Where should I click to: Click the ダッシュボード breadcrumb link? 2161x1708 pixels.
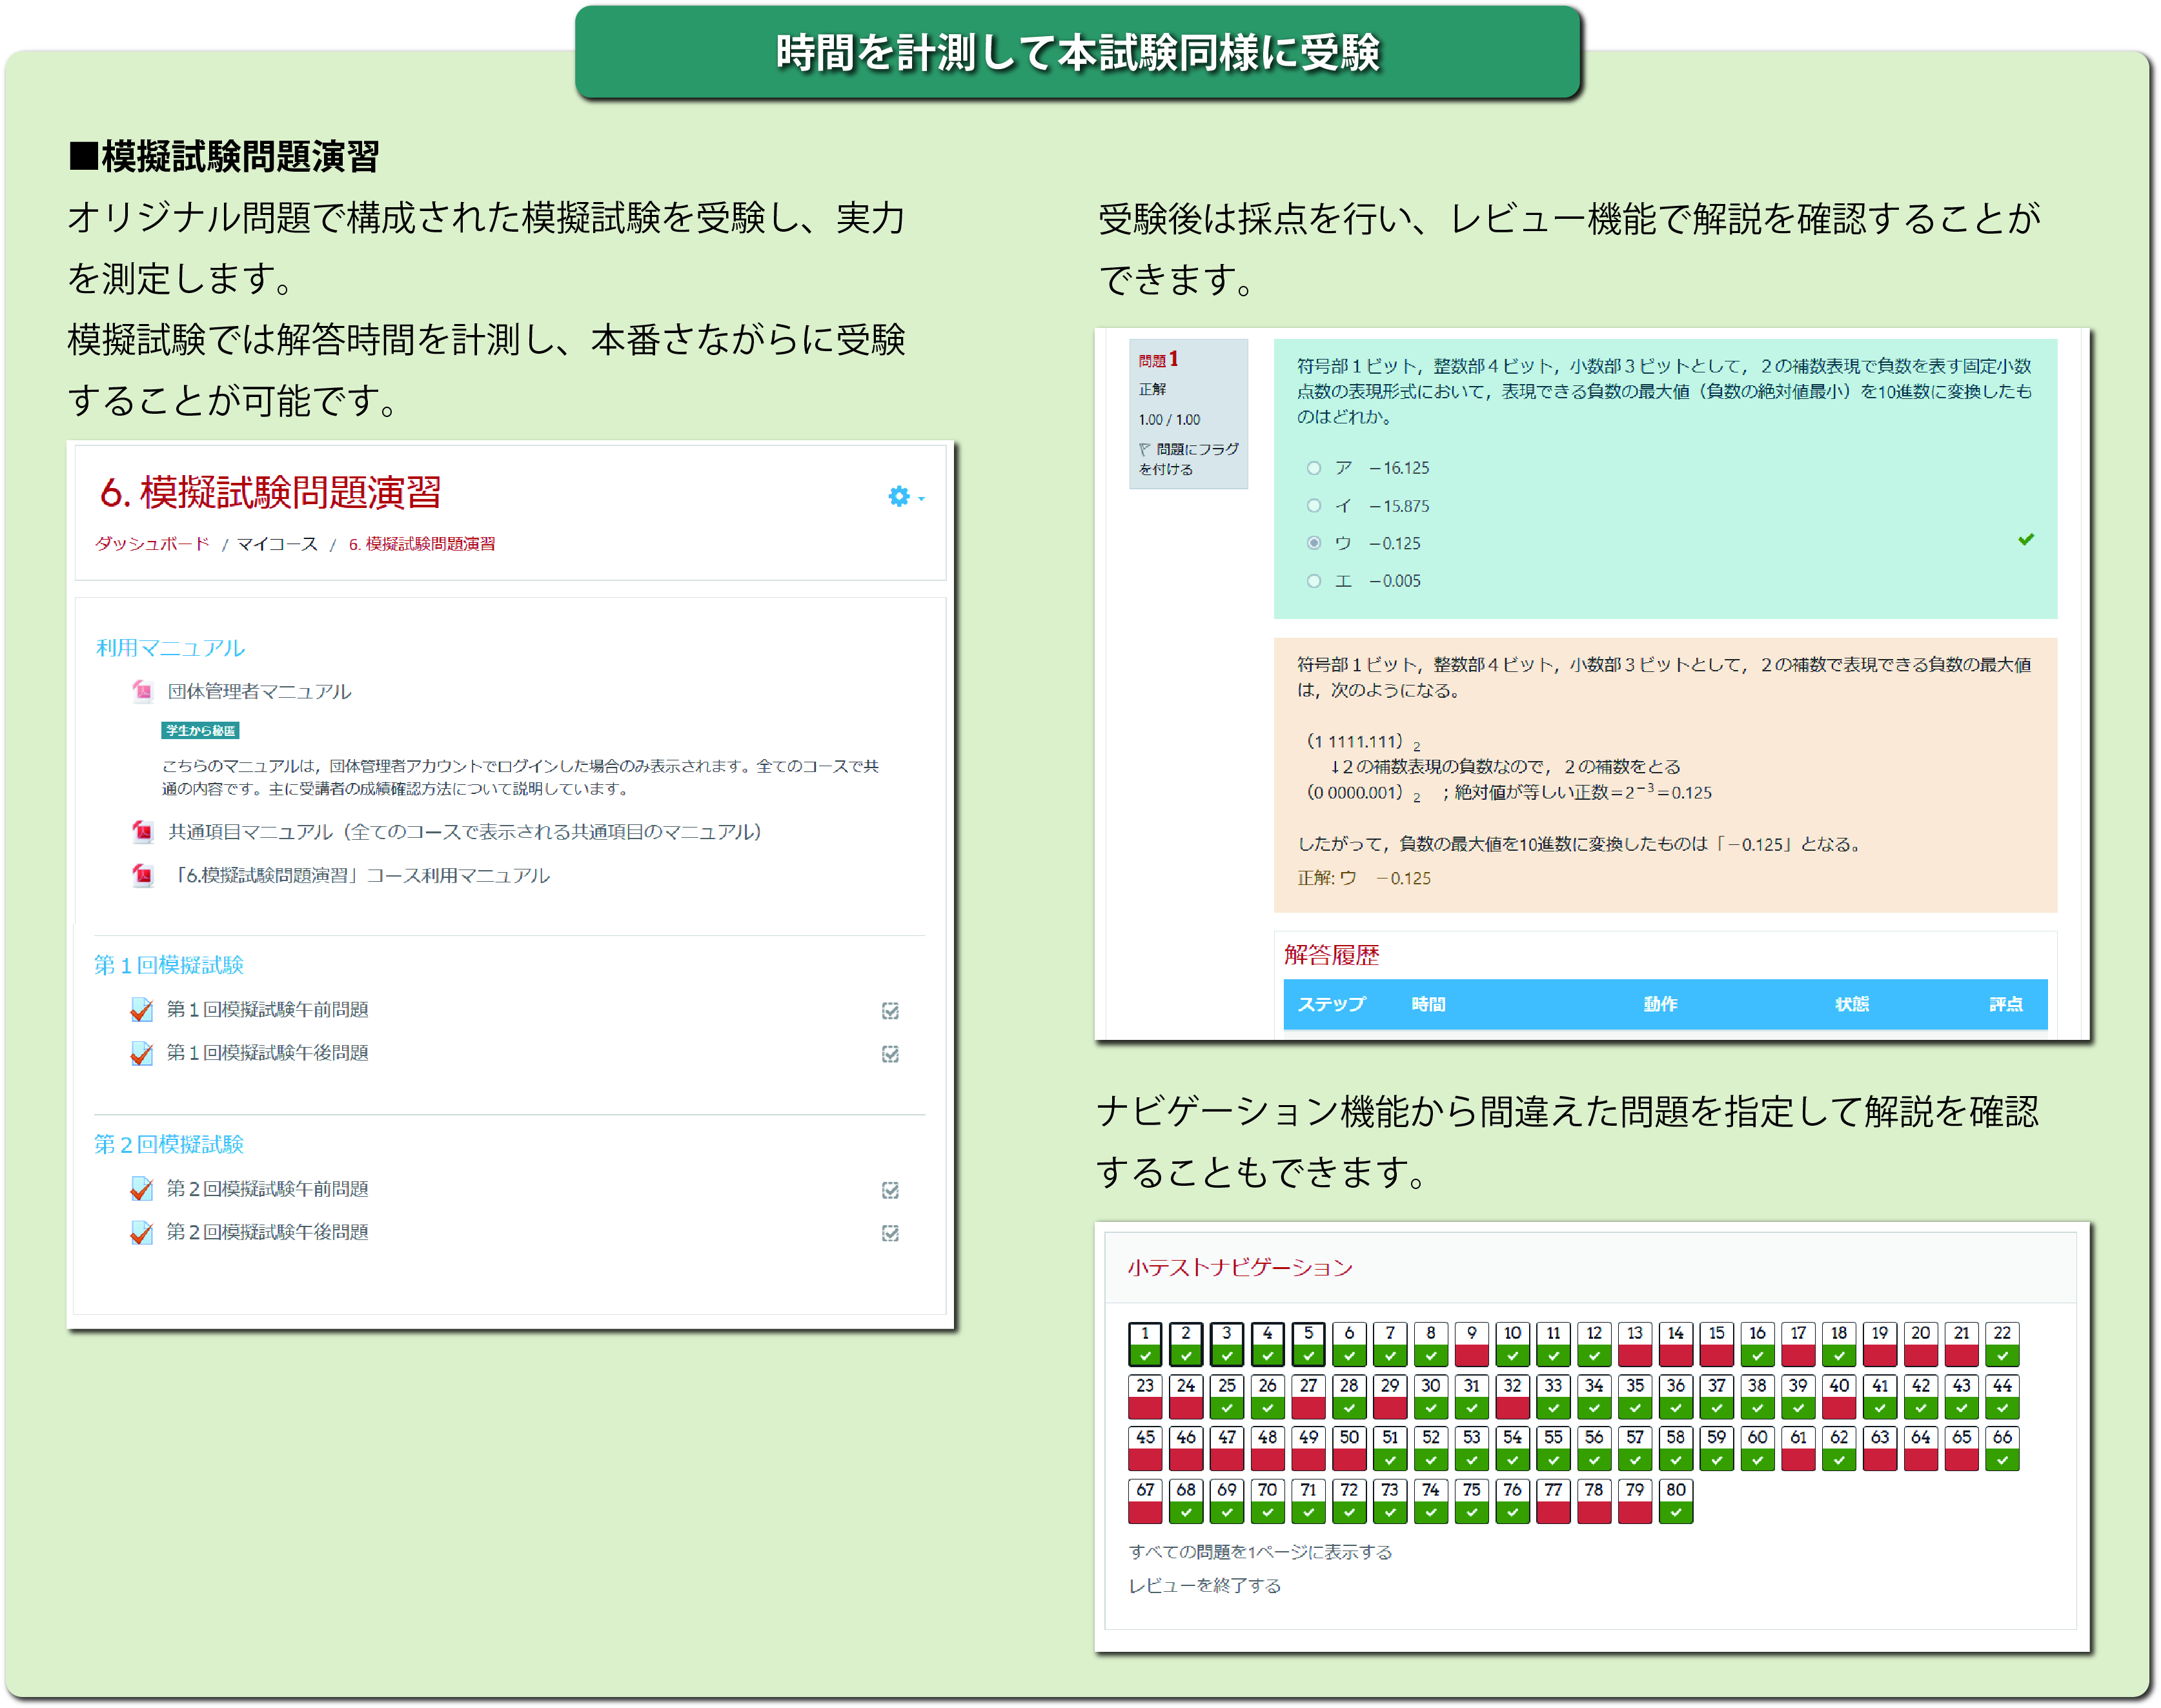pyautogui.click(x=152, y=544)
